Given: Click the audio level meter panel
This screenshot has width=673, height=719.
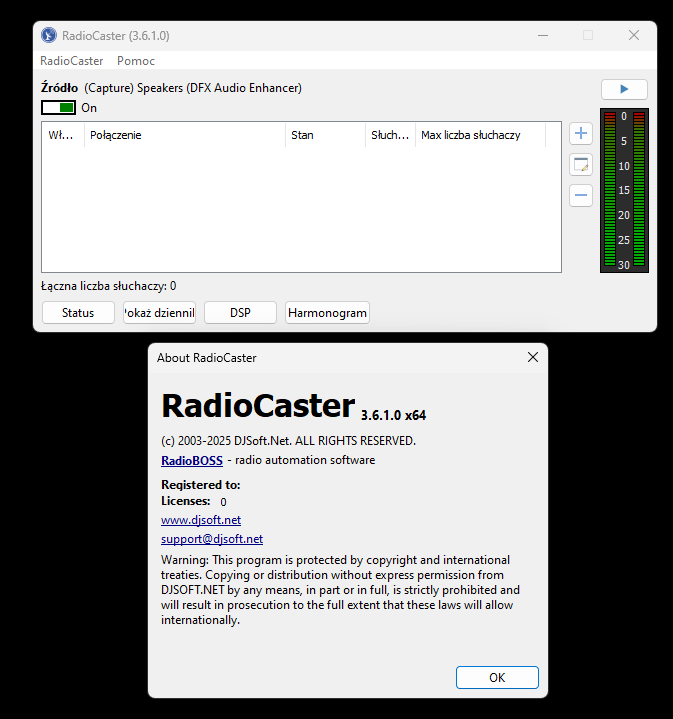Looking at the screenshot, I should [x=624, y=190].
